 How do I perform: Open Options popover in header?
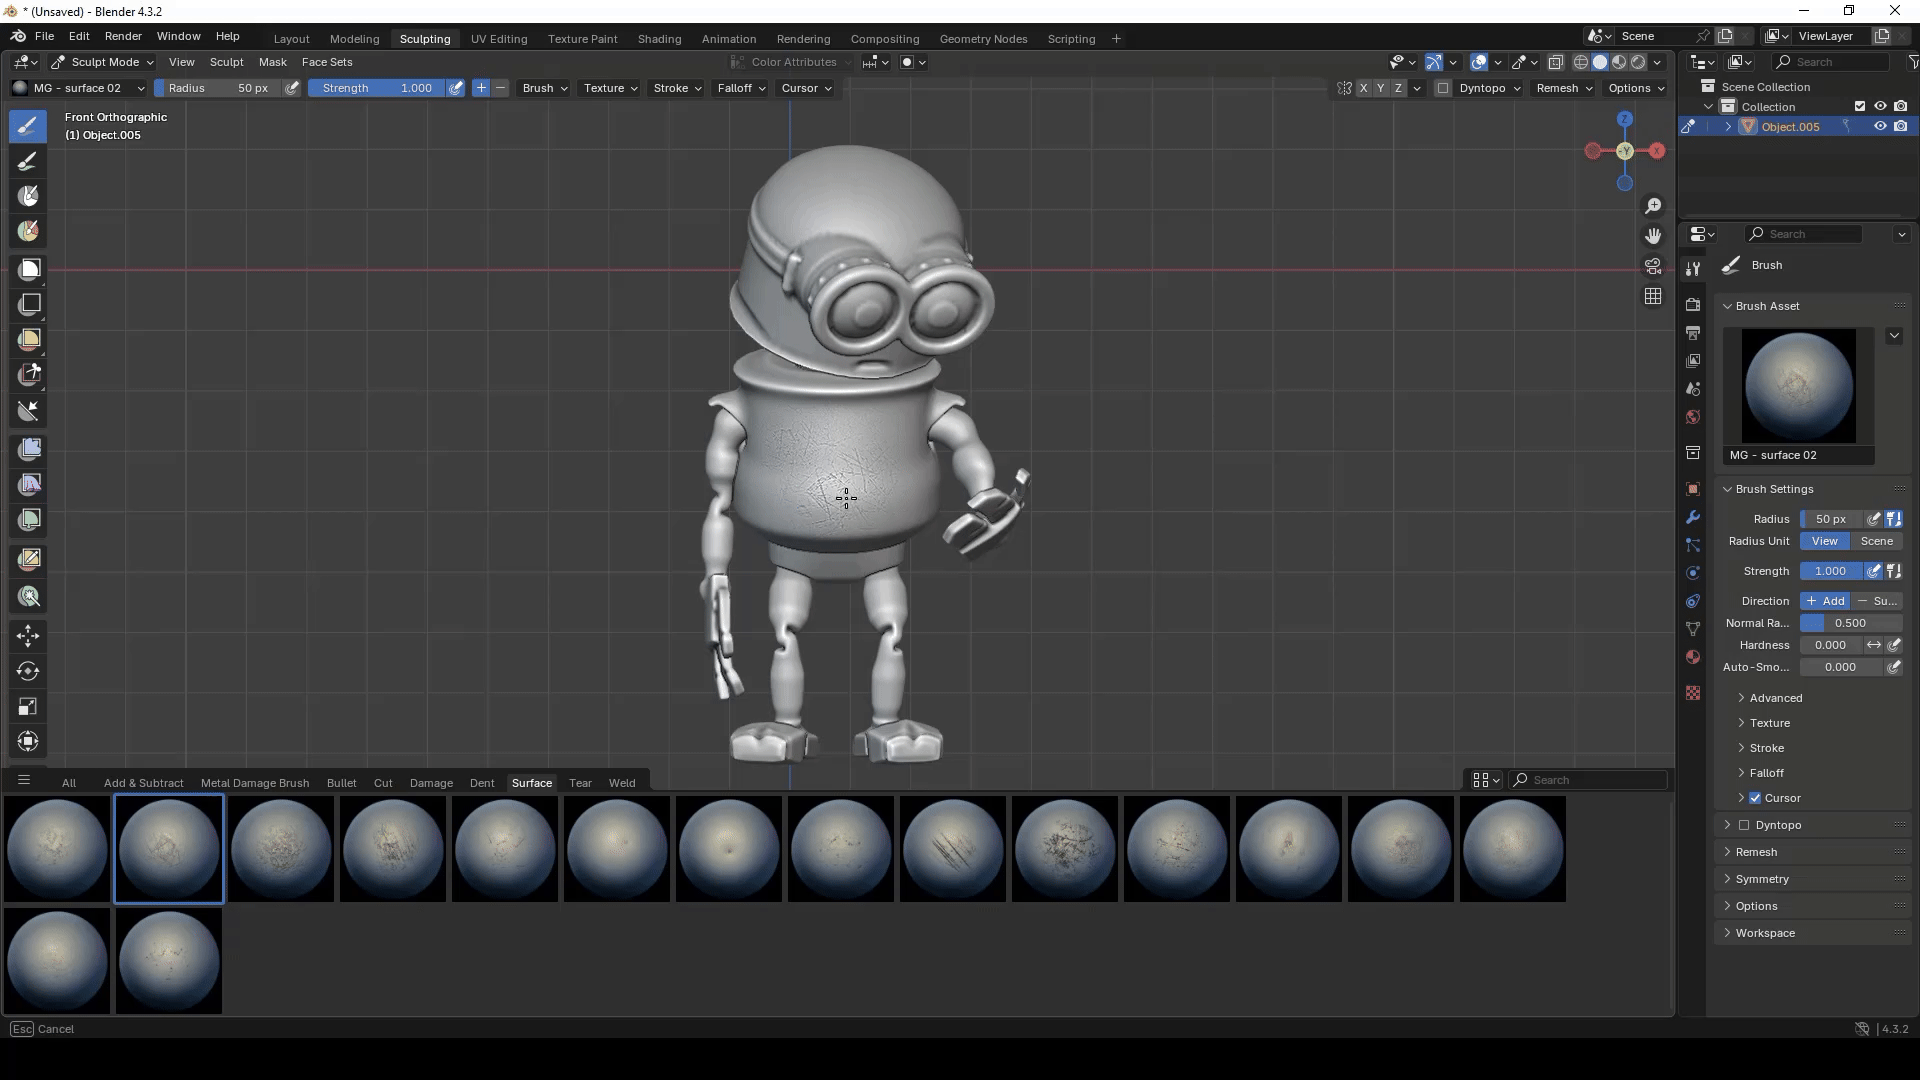pyautogui.click(x=1636, y=88)
